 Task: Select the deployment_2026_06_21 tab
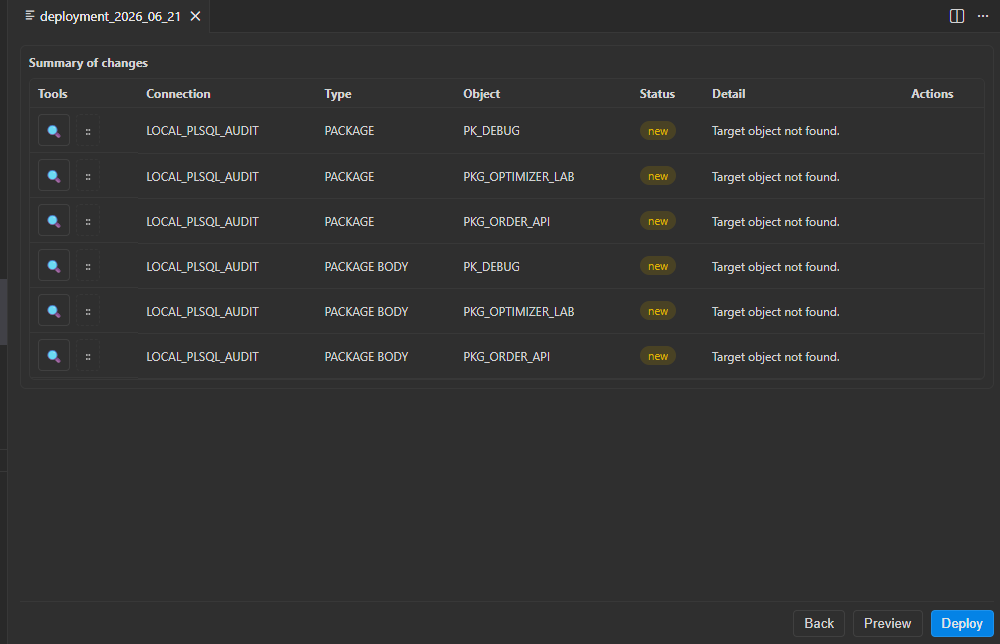pos(110,16)
